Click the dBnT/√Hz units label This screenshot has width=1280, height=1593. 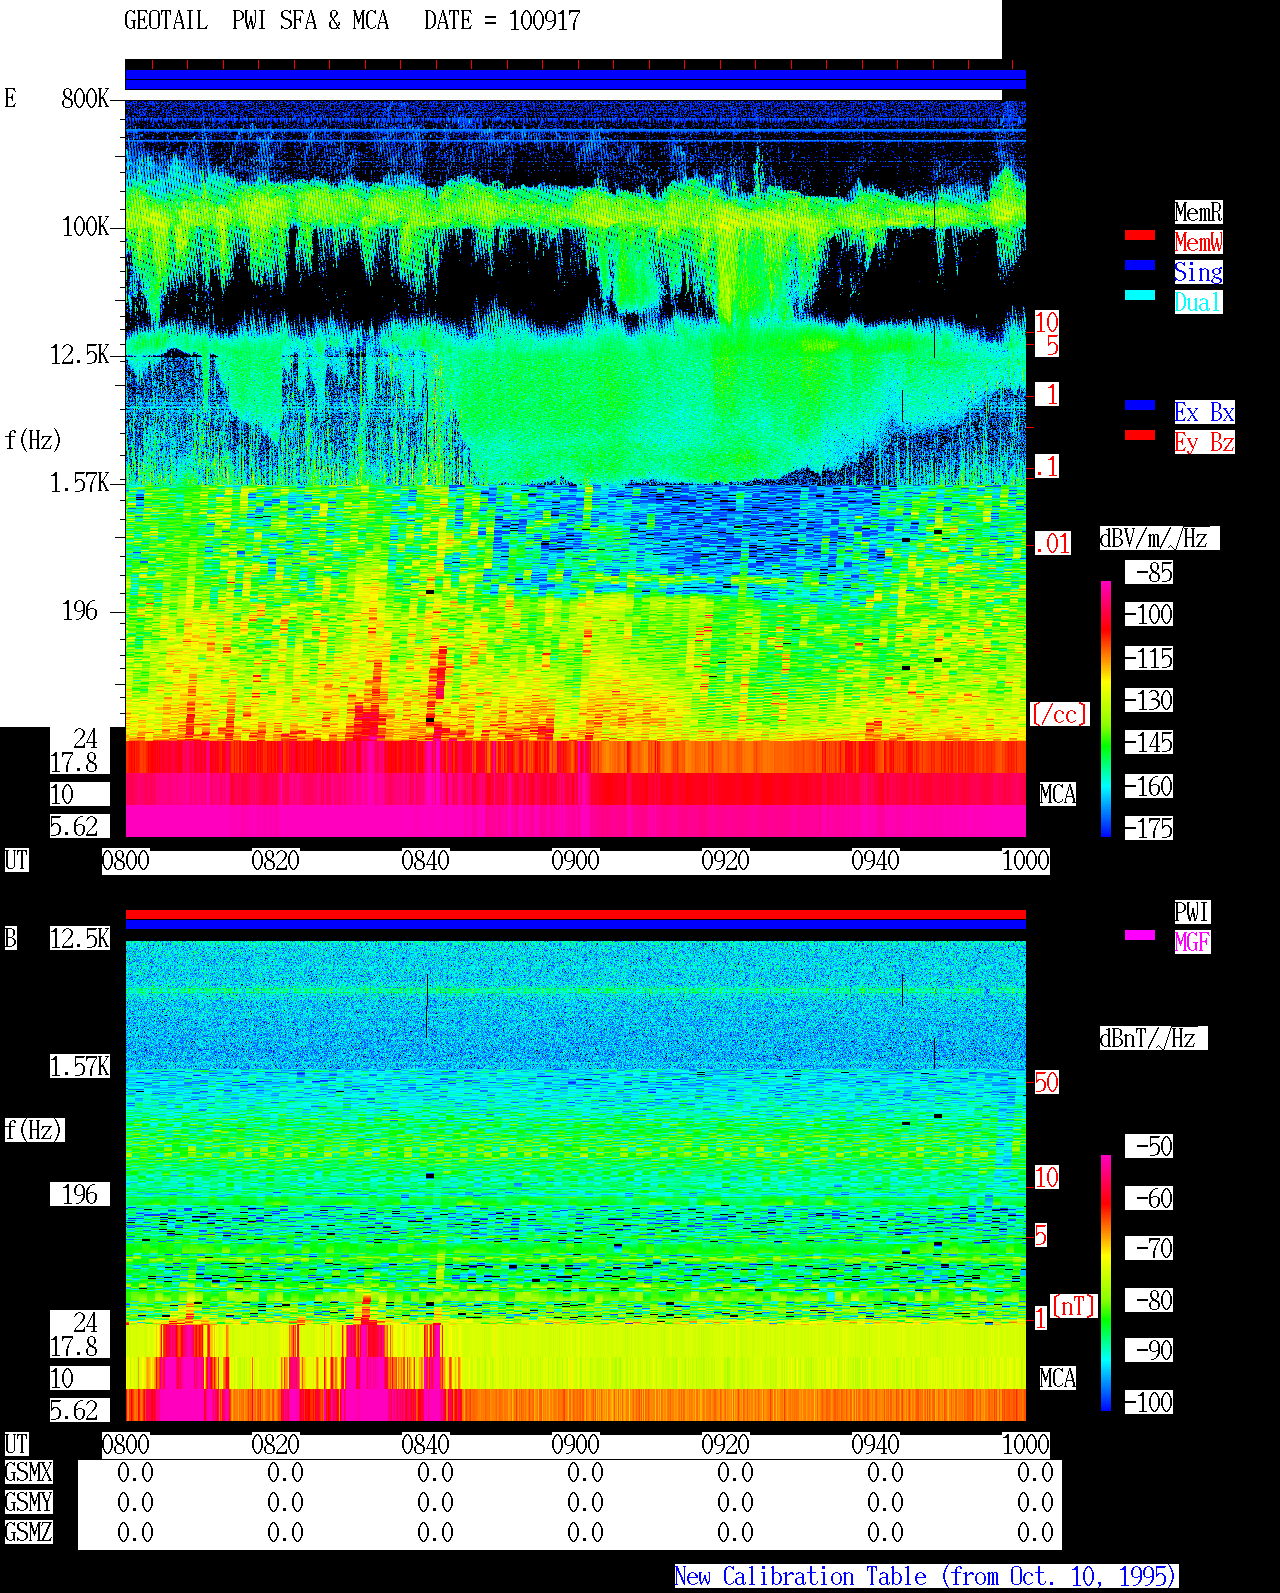pos(1153,1038)
